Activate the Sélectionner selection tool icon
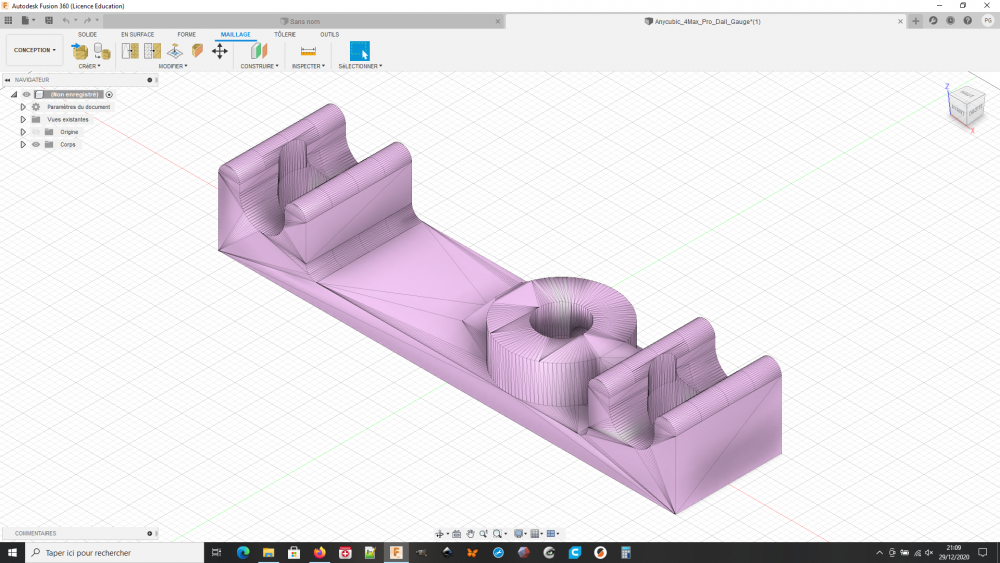The width and height of the screenshot is (1000, 563). coord(359,50)
